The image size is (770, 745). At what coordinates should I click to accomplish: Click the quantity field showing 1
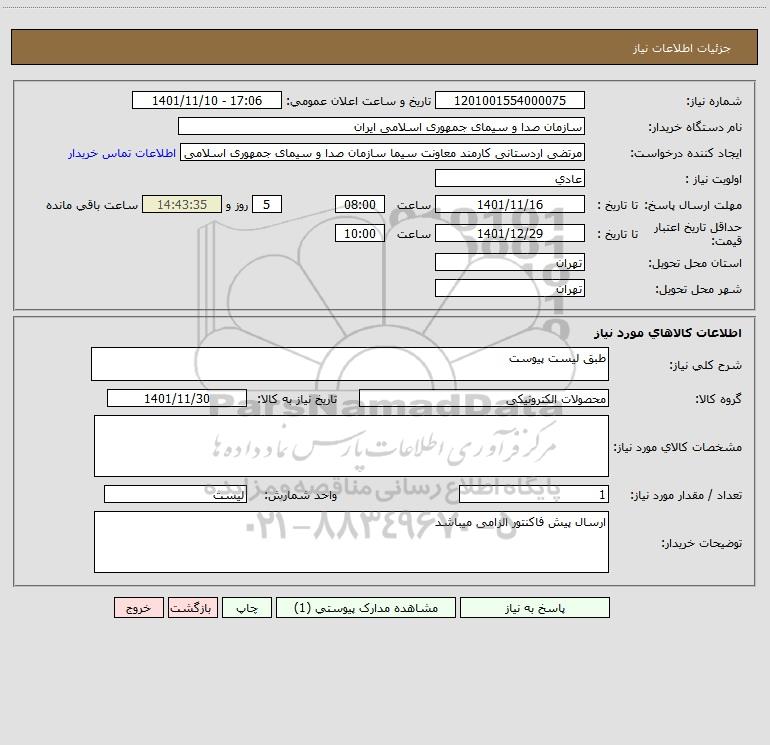click(x=534, y=494)
